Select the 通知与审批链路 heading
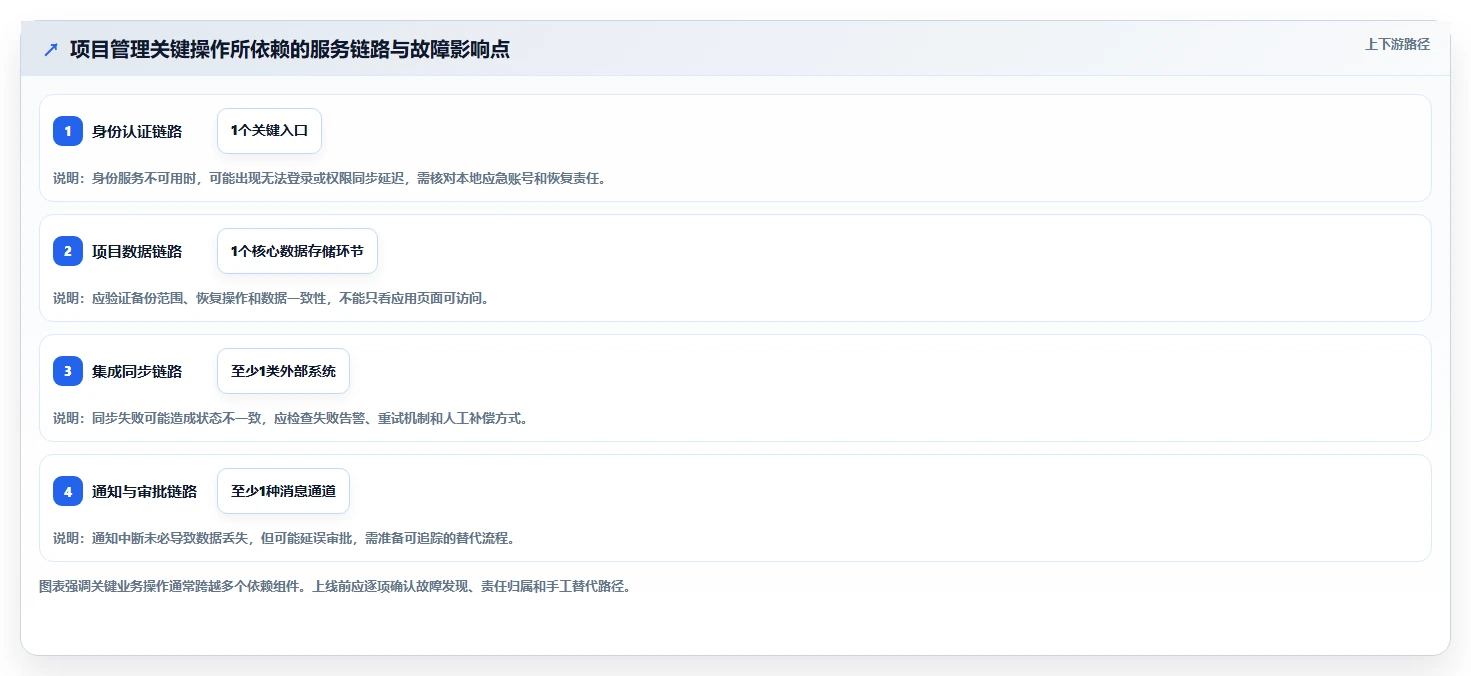 tap(145, 491)
